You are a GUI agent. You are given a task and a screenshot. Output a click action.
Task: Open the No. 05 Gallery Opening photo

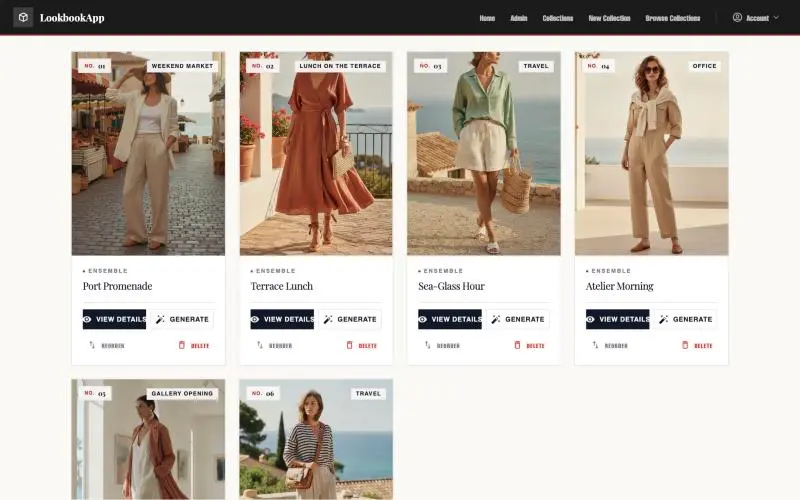(148, 439)
